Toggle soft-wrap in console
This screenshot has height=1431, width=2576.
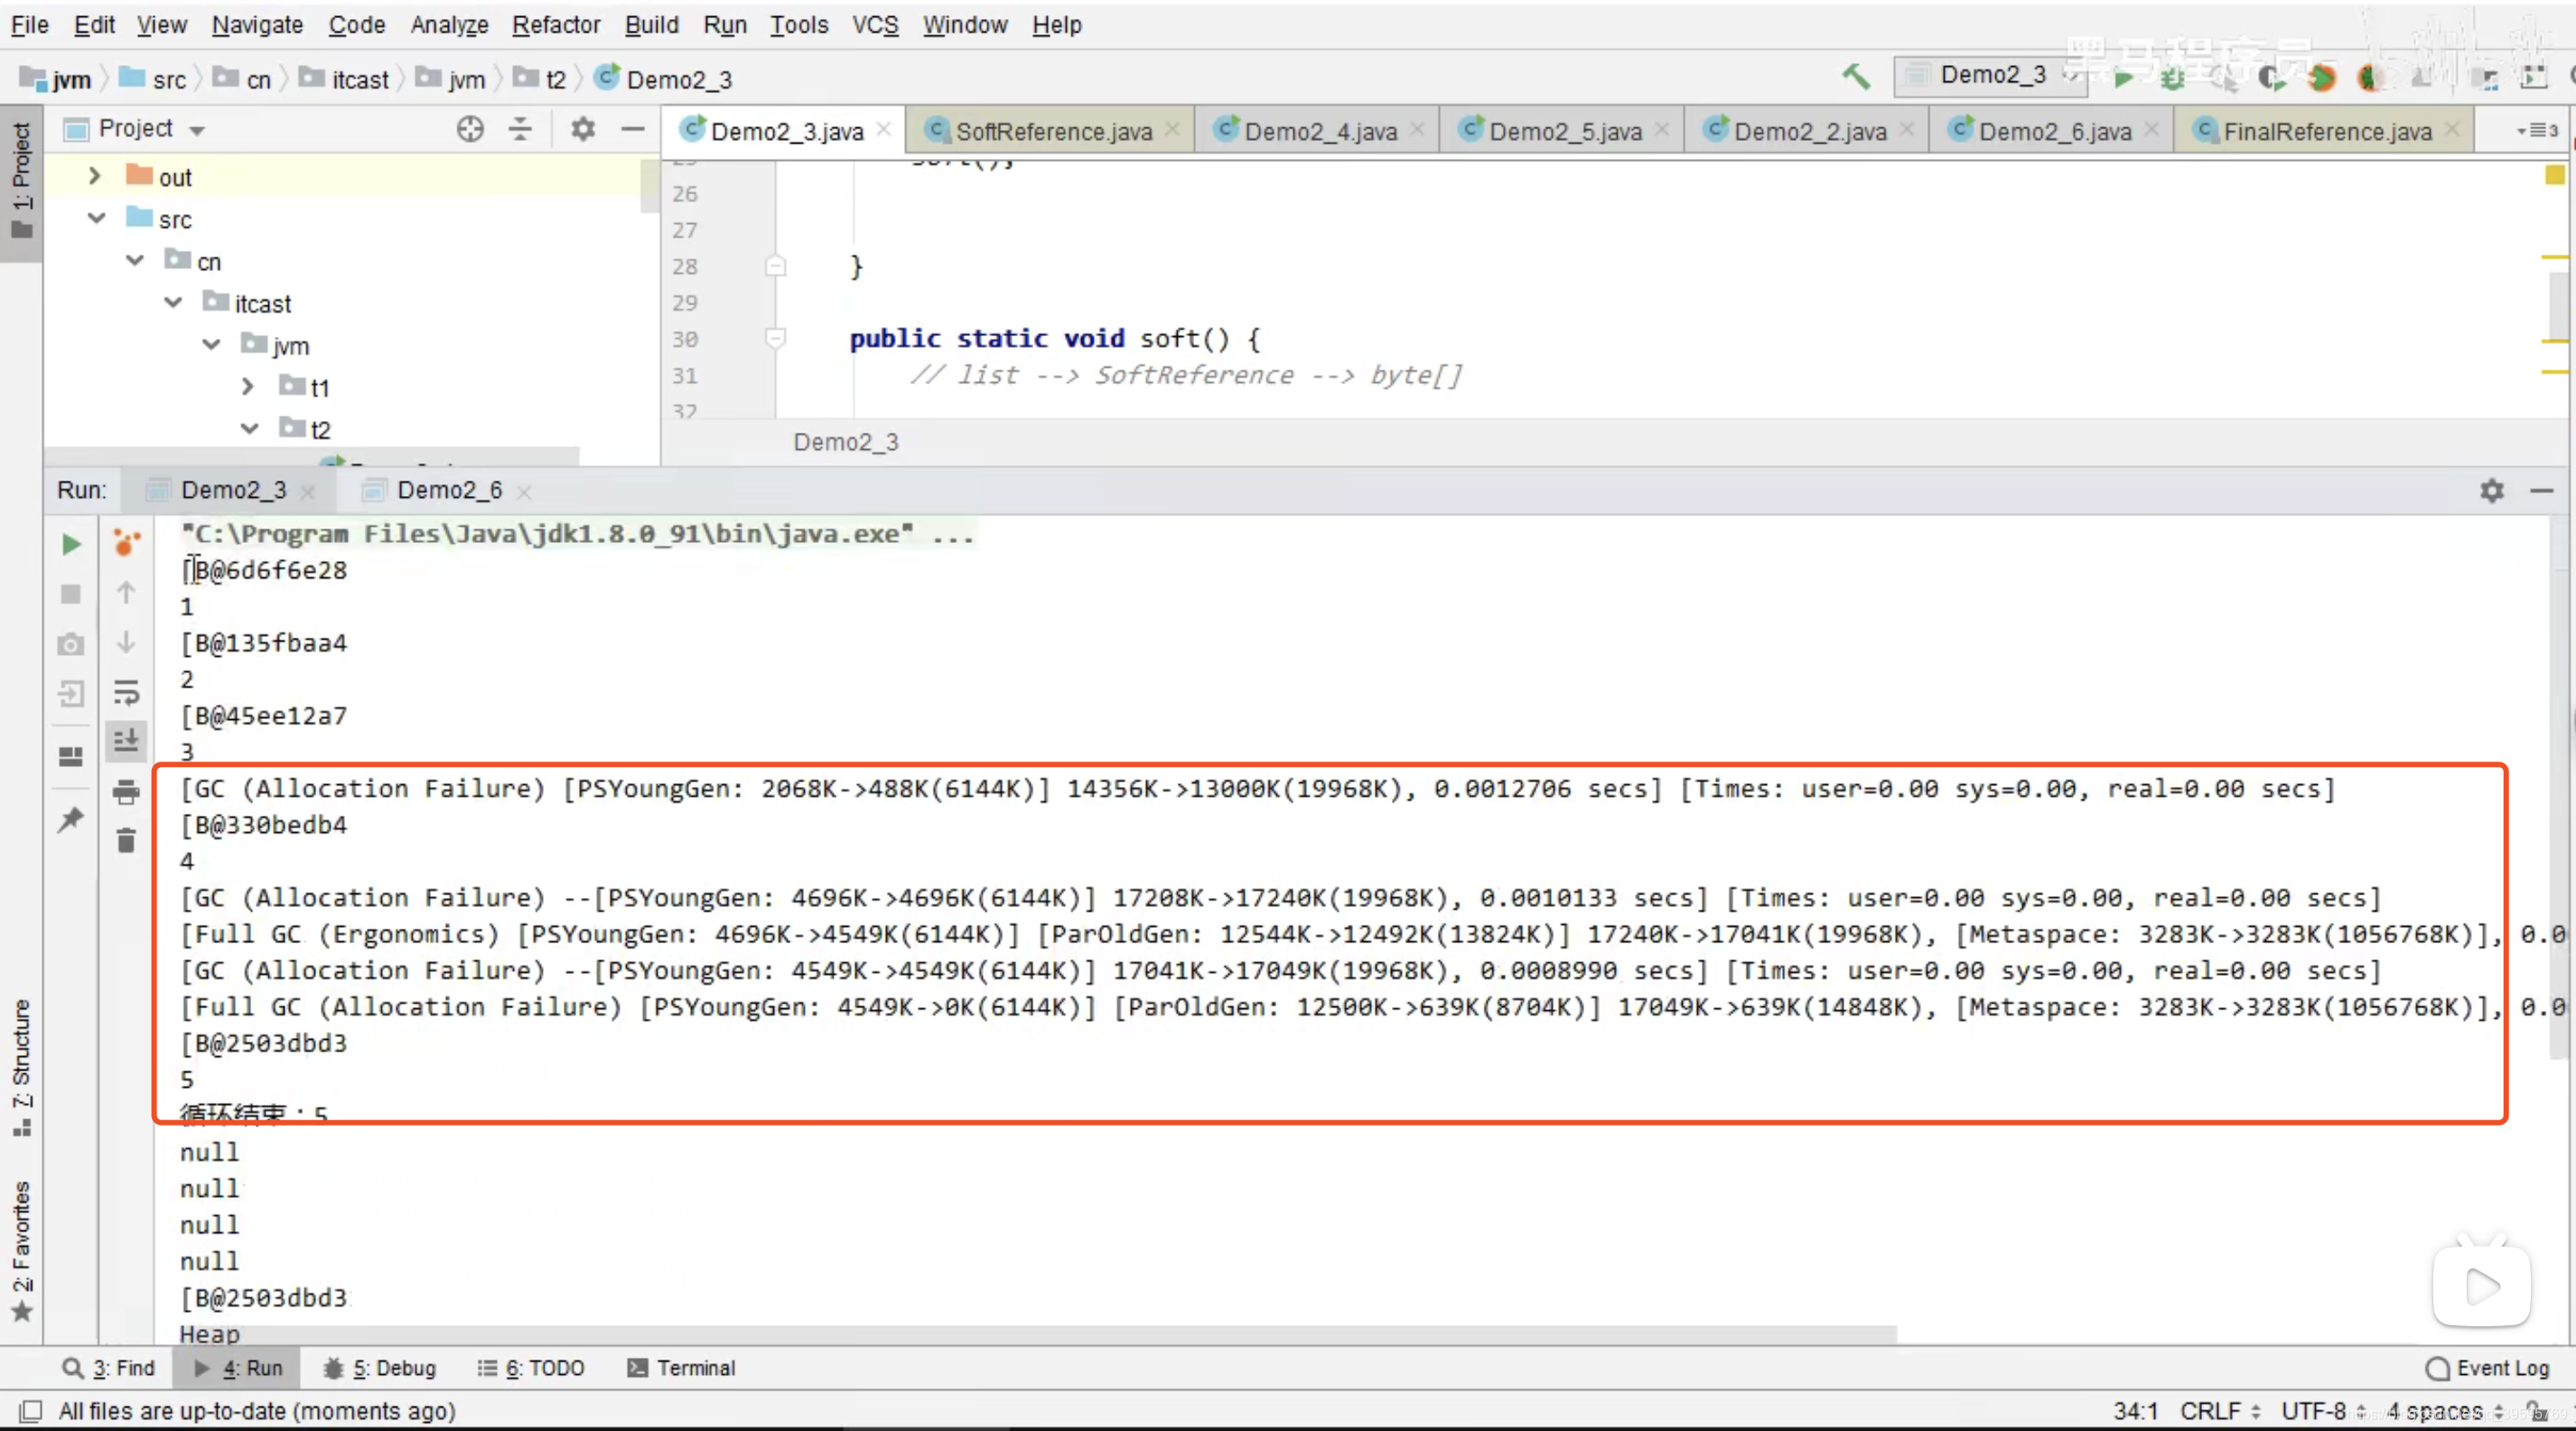point(126,692)
